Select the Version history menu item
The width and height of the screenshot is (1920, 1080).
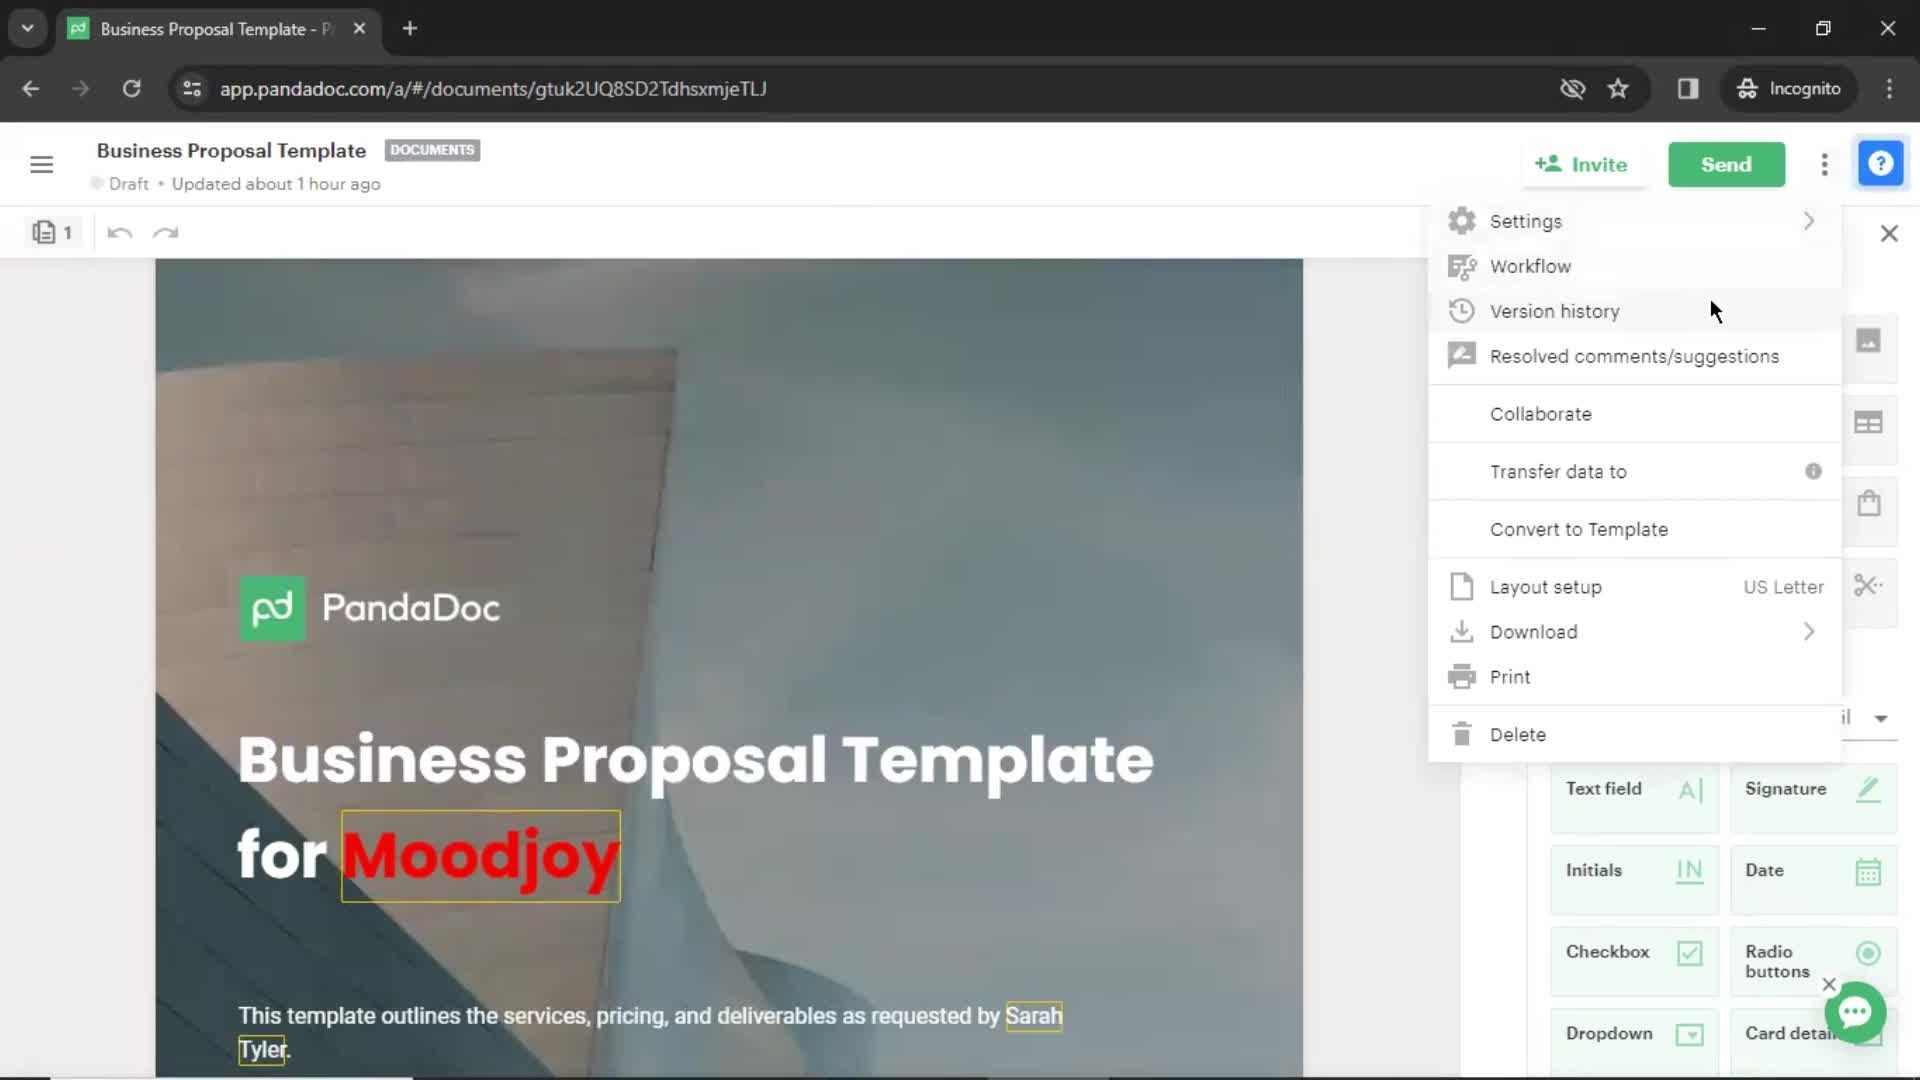(x=1553, y=310)
